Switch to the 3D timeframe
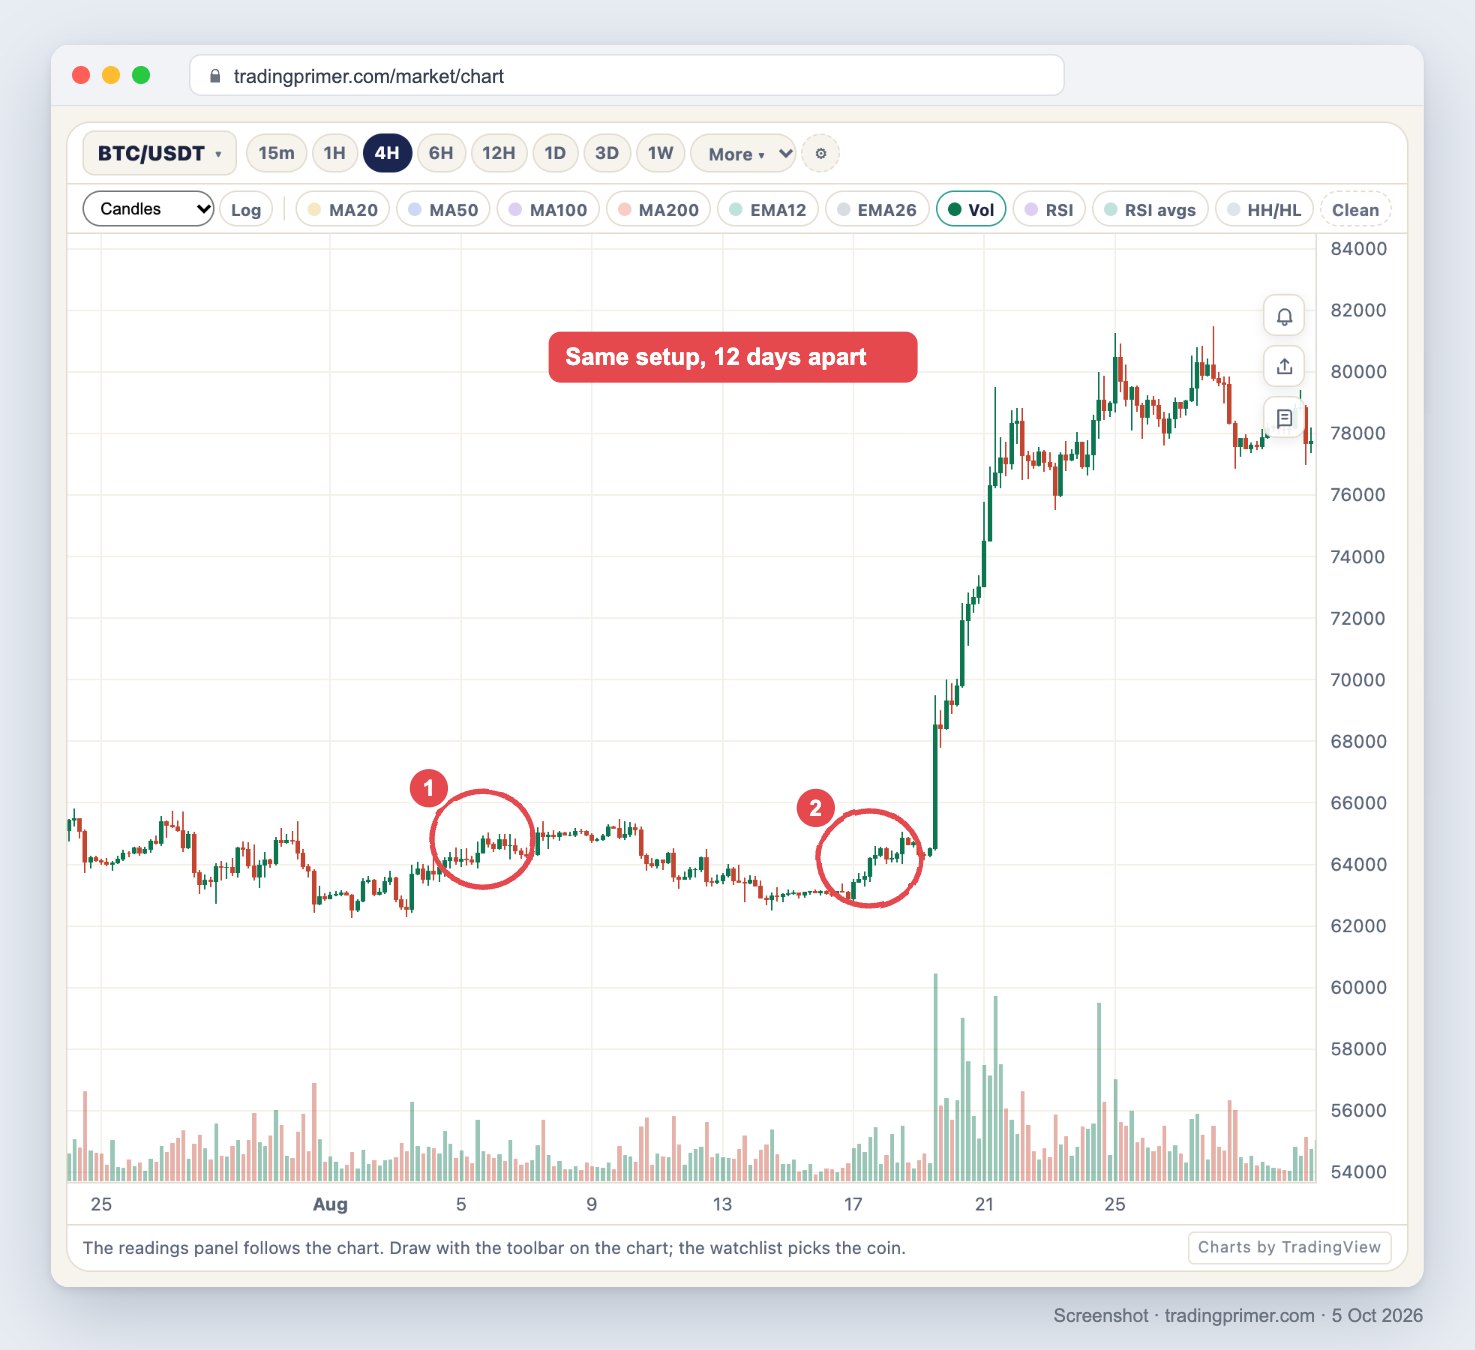This screenshot has width=1475, height=1350. click(x=607, y=153)
